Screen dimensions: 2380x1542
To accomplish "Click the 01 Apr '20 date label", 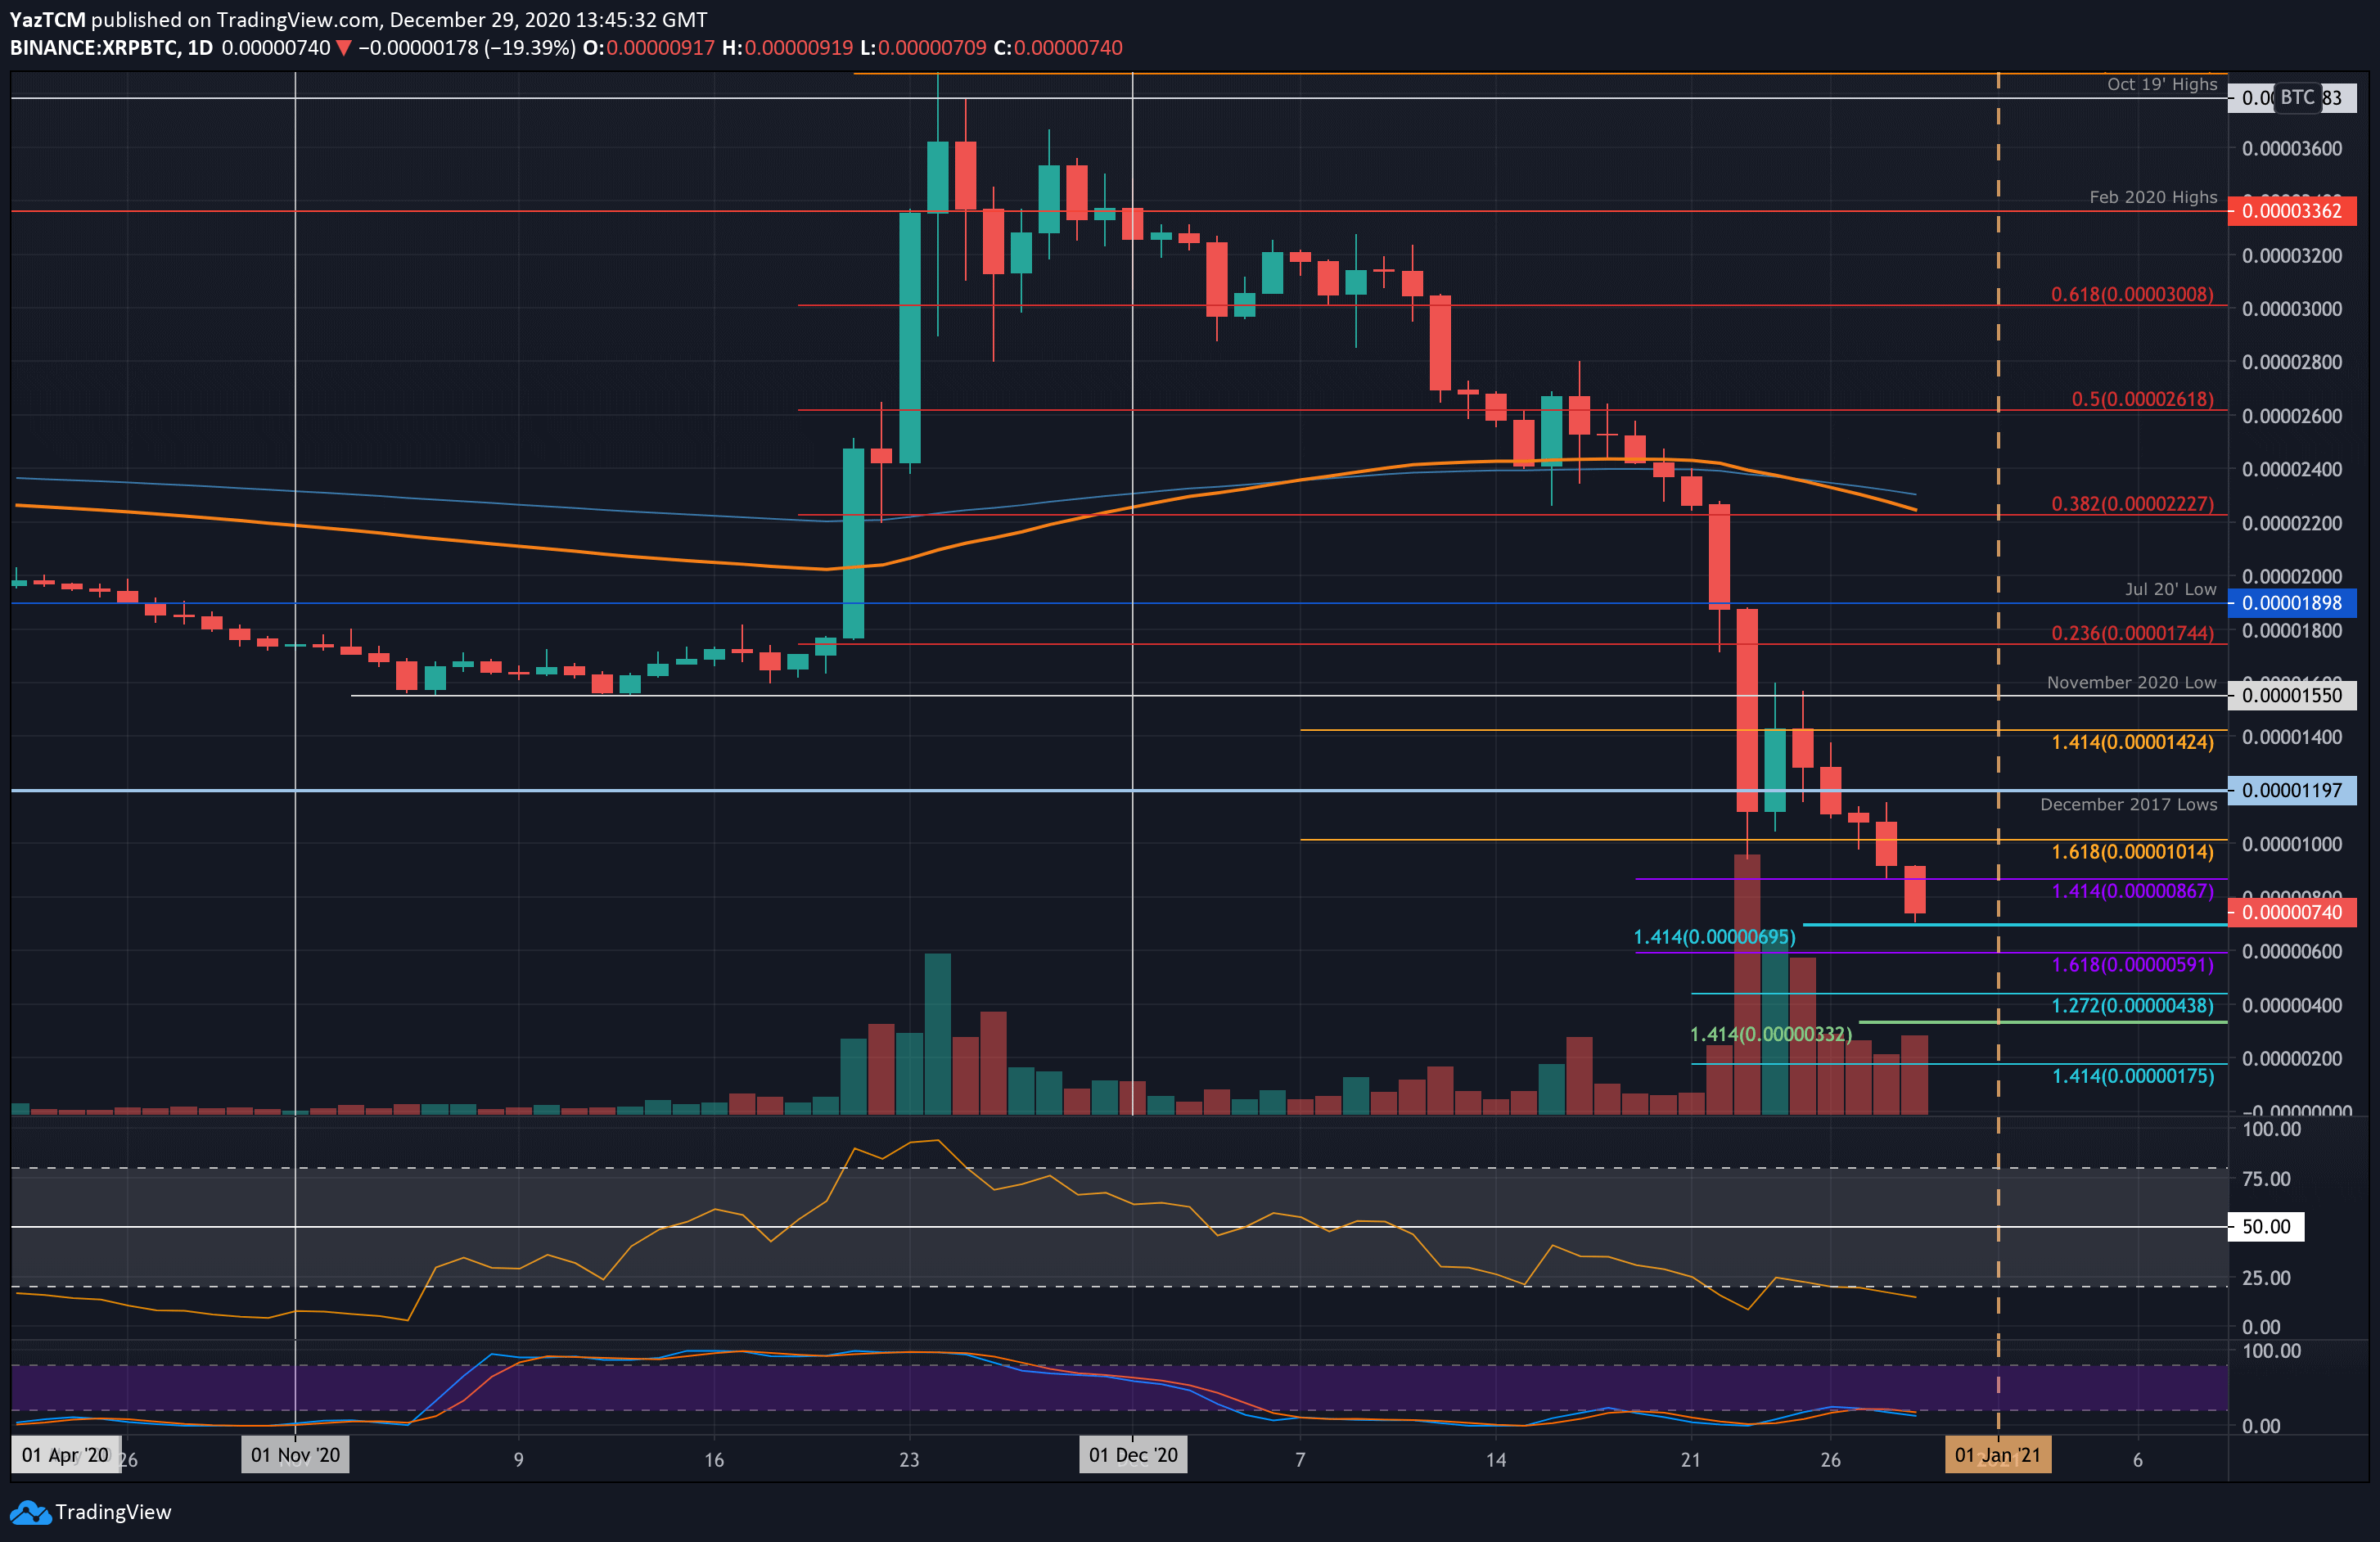I will 65,1455.
